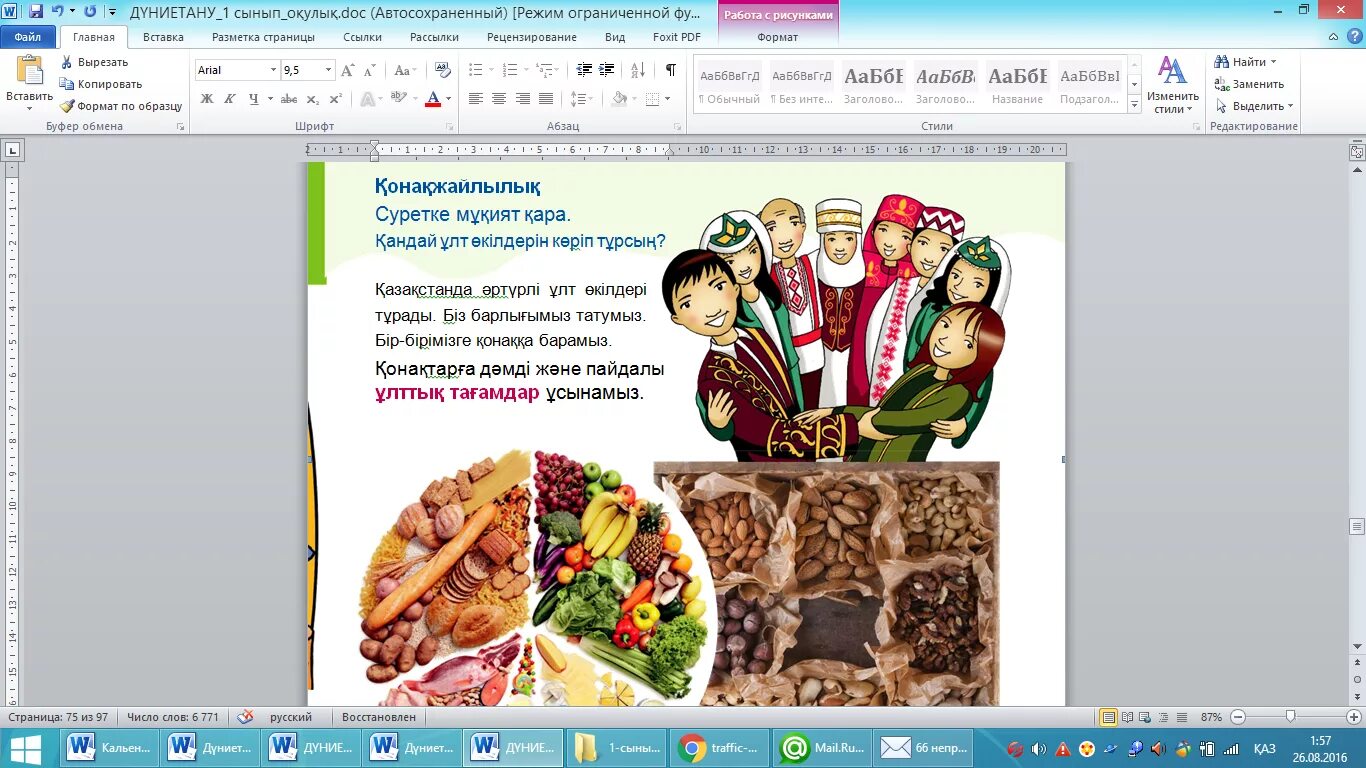Align text to the left
The height and width of the screenshot is (768, 1366).
click(x=476, y=99)
